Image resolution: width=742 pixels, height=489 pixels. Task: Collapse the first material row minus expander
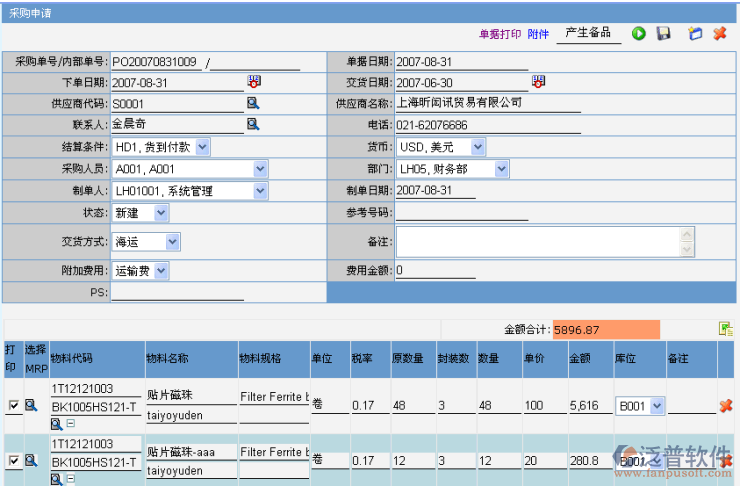pyautogui.click(x=70, y=425)
